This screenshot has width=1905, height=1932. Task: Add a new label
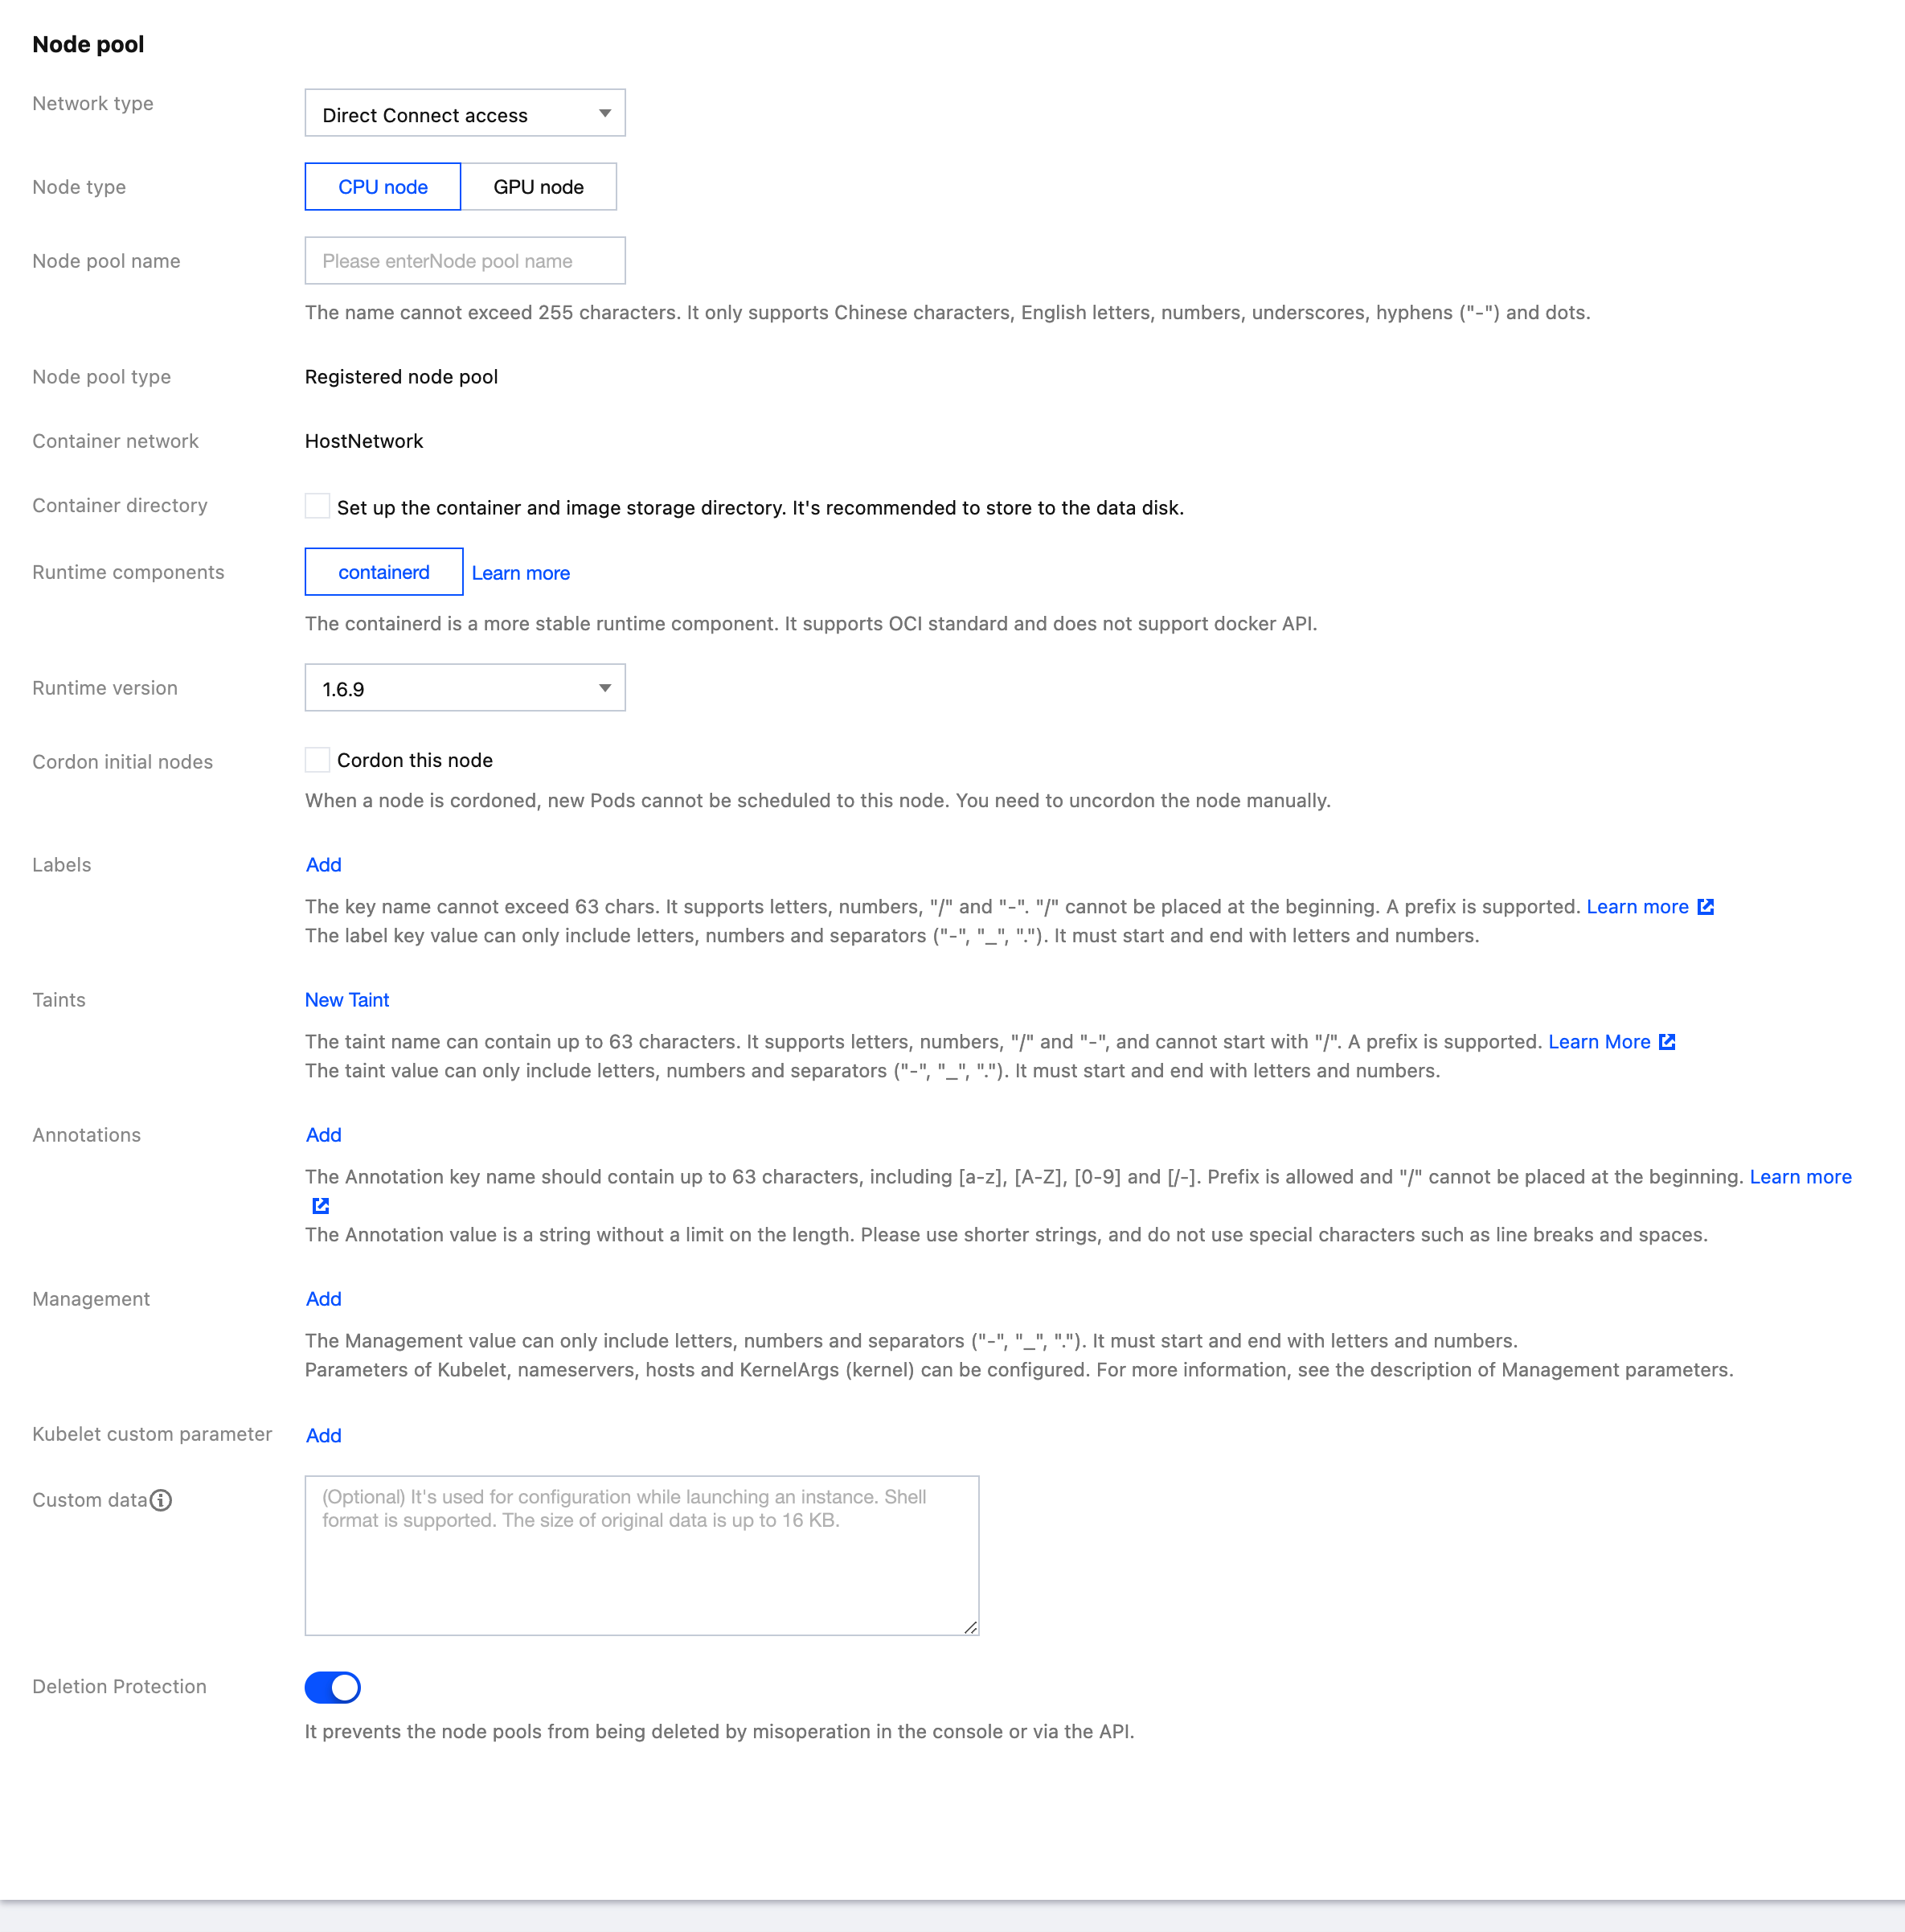click(x=323, y=865)
